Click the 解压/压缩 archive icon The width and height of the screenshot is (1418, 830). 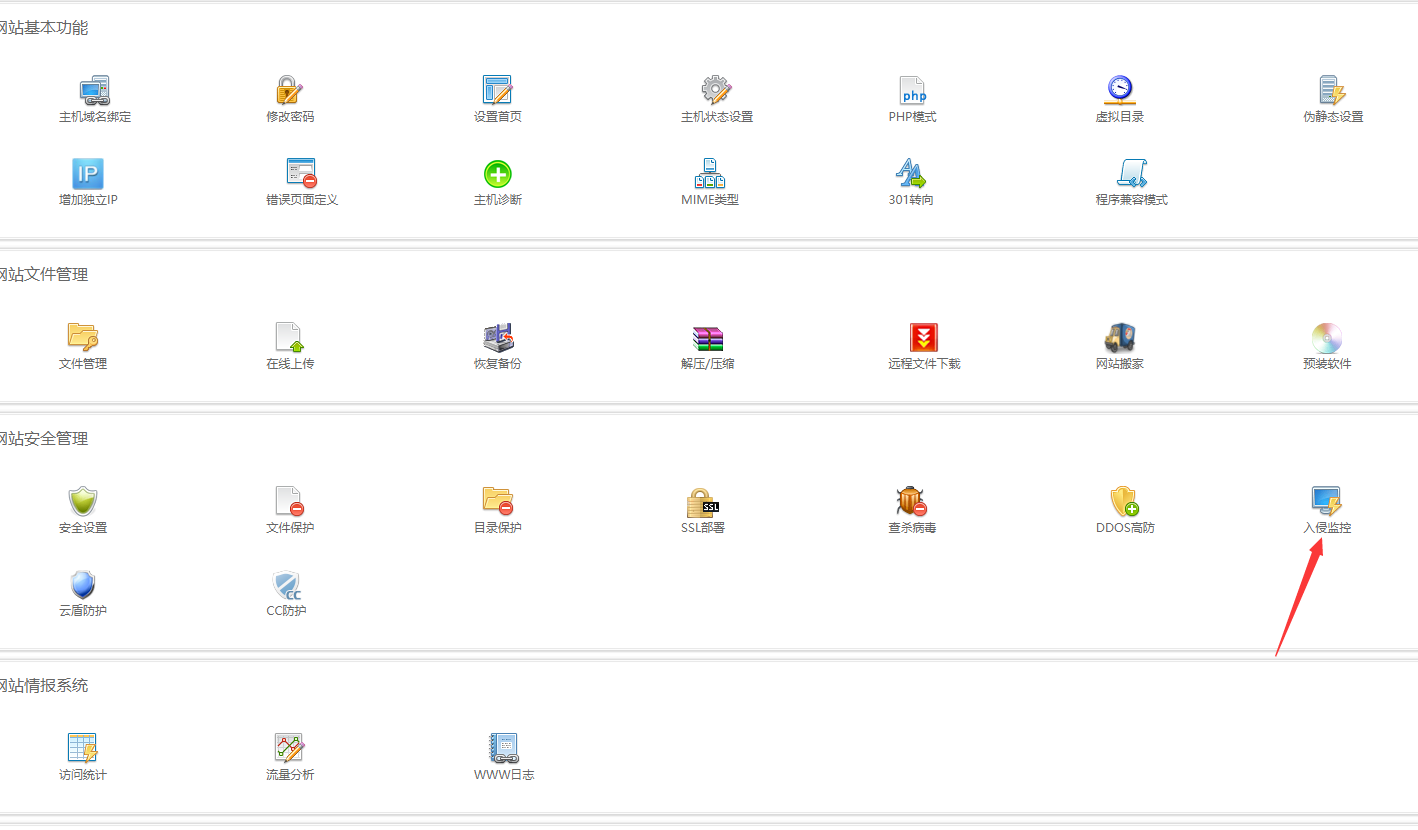pos(707,338)
